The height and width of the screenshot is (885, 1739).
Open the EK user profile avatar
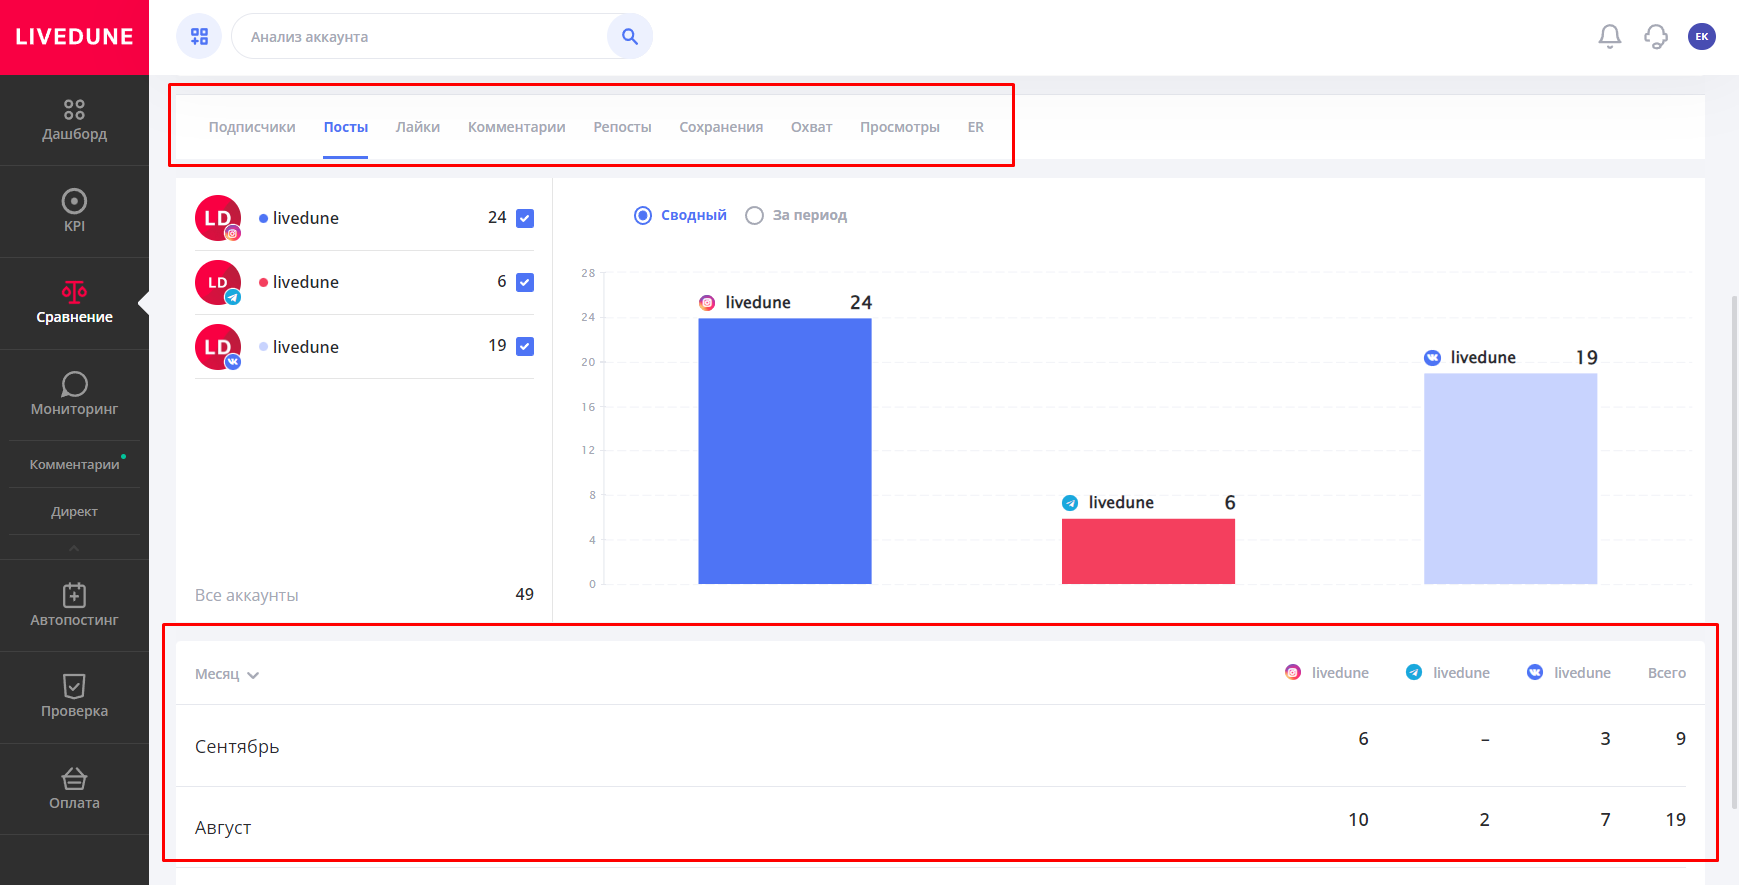[x=1702, y=37]
